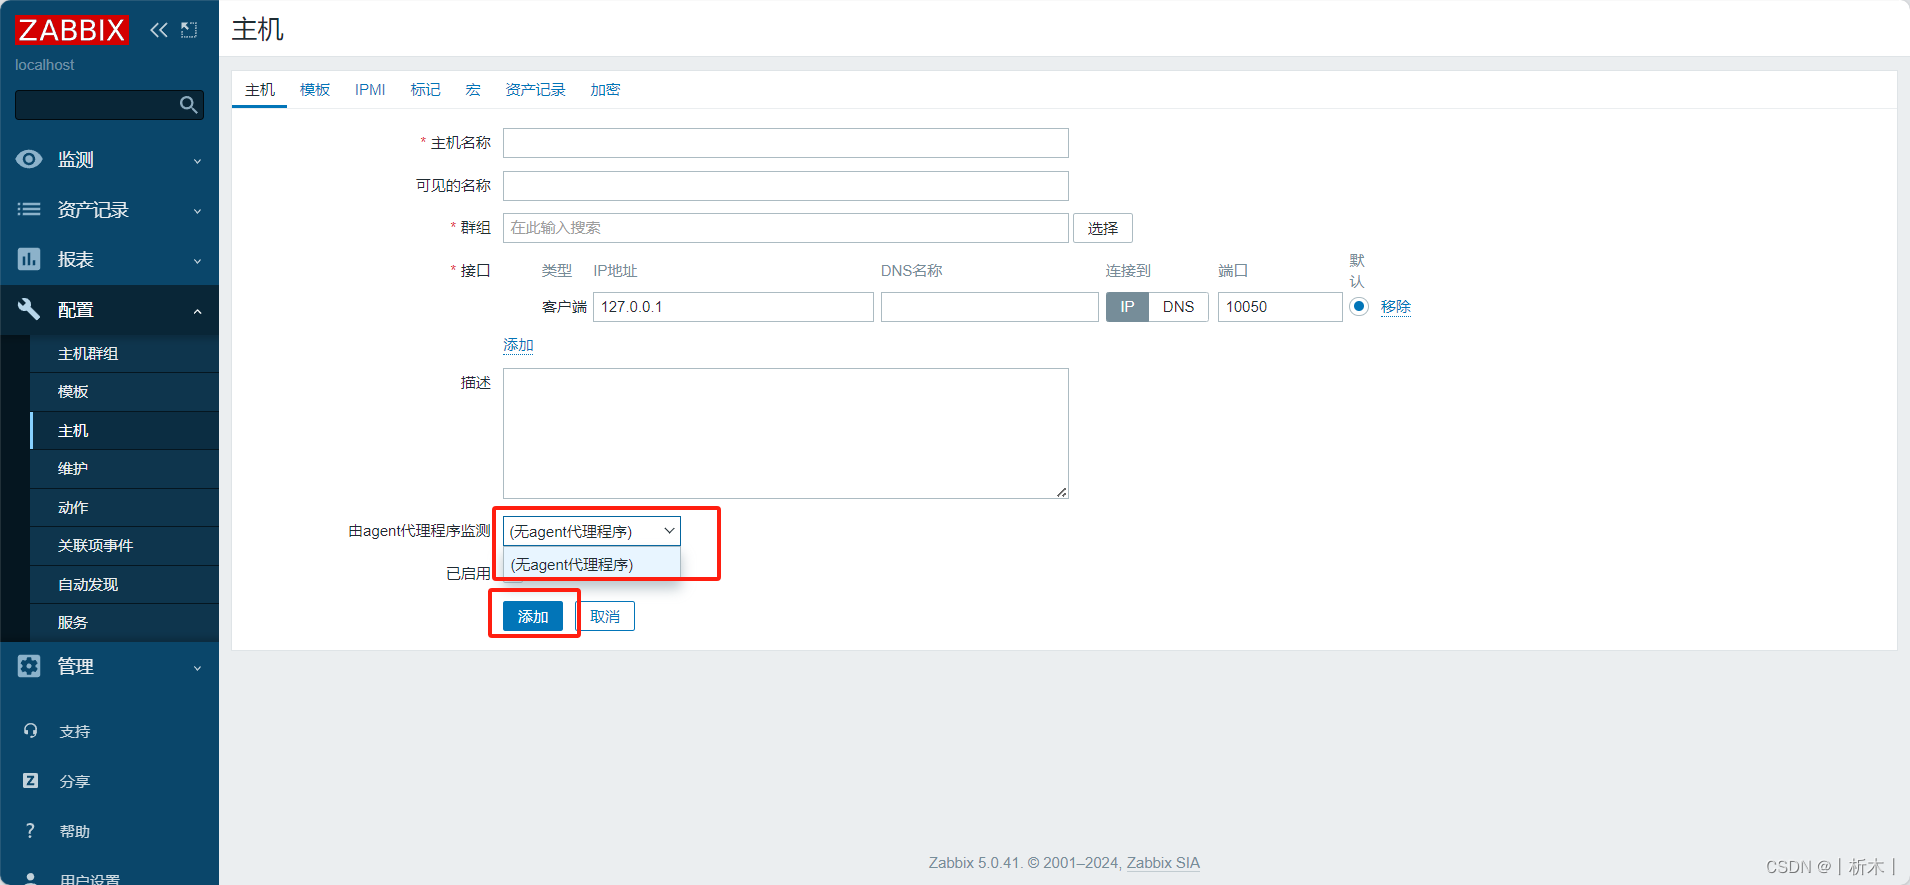Focus the 主机名称 input field

coord(786,143)
